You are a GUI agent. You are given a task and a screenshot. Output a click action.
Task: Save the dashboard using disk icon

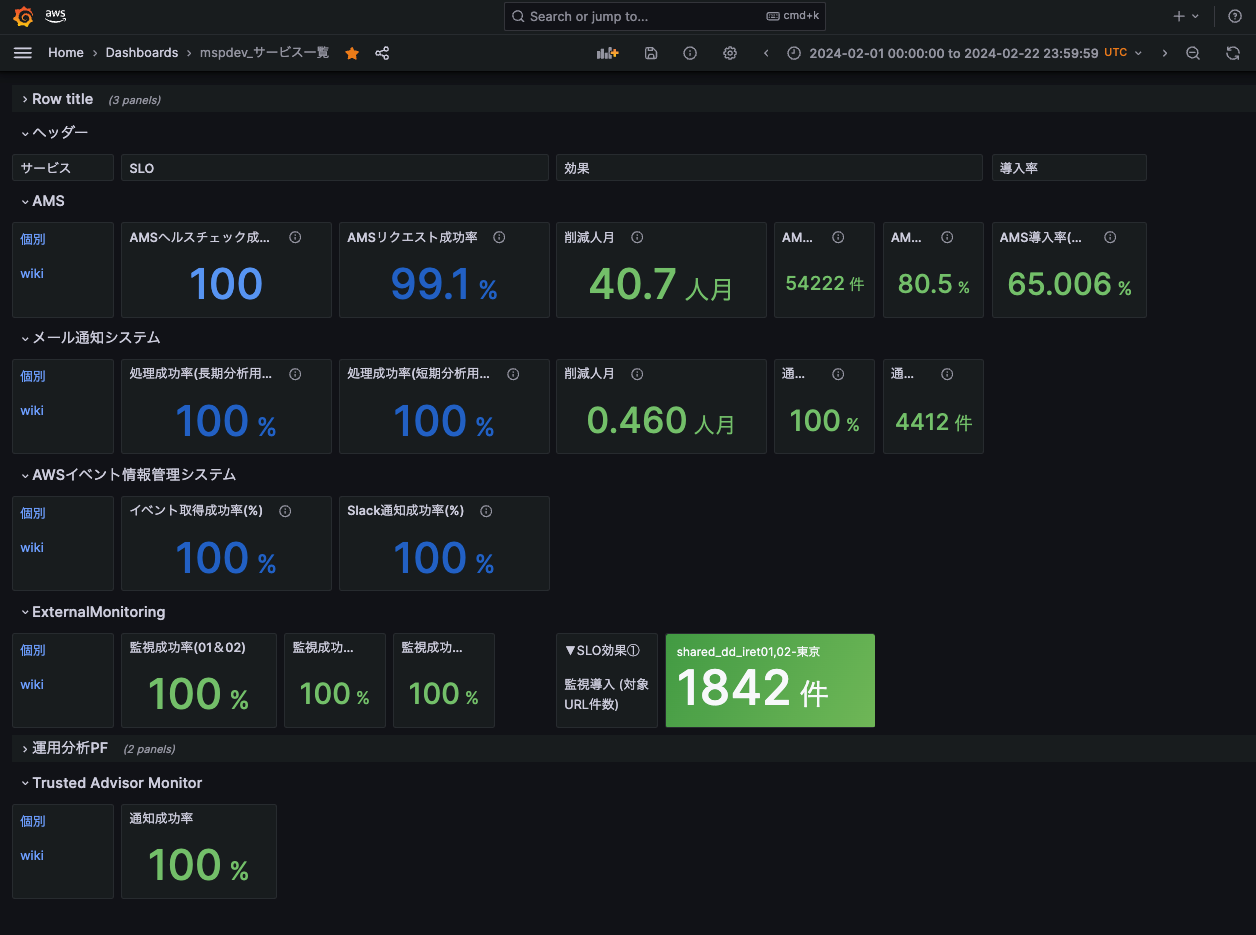point(651,53)
